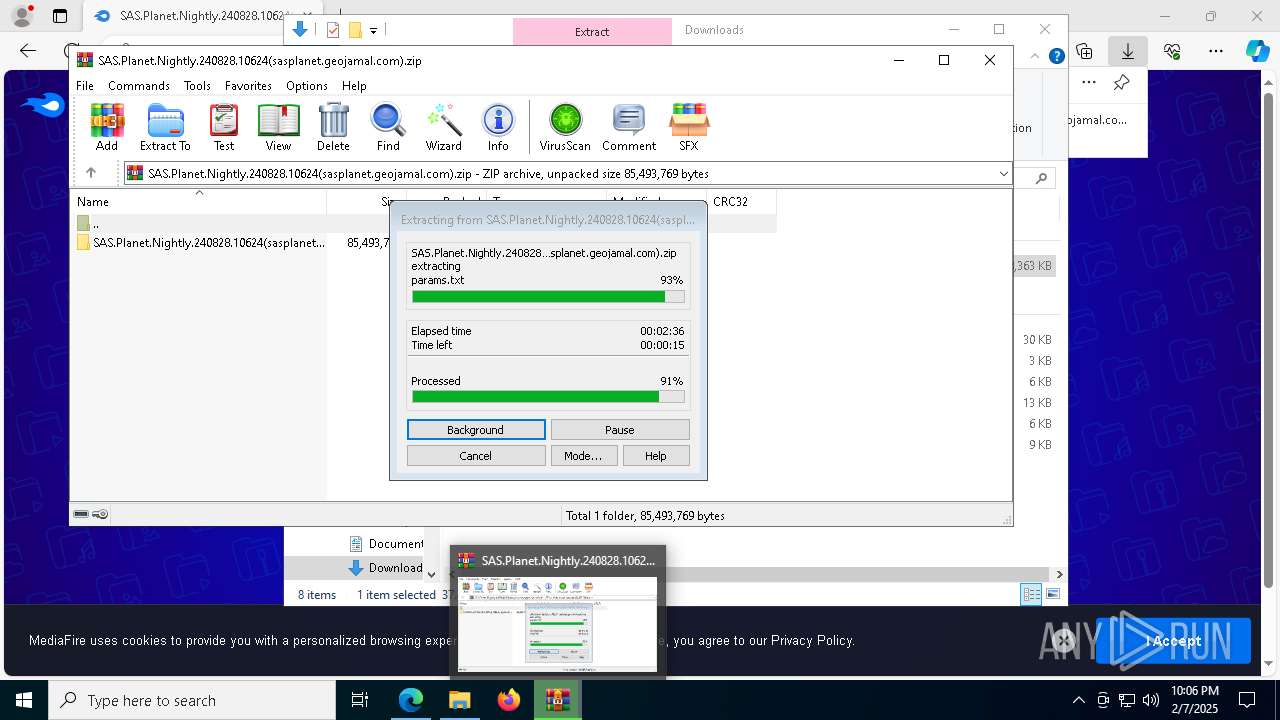The width and height of the screenshot is (1280, 720).
Task: Click the Windows search box on taskbar
Action: 192,700
